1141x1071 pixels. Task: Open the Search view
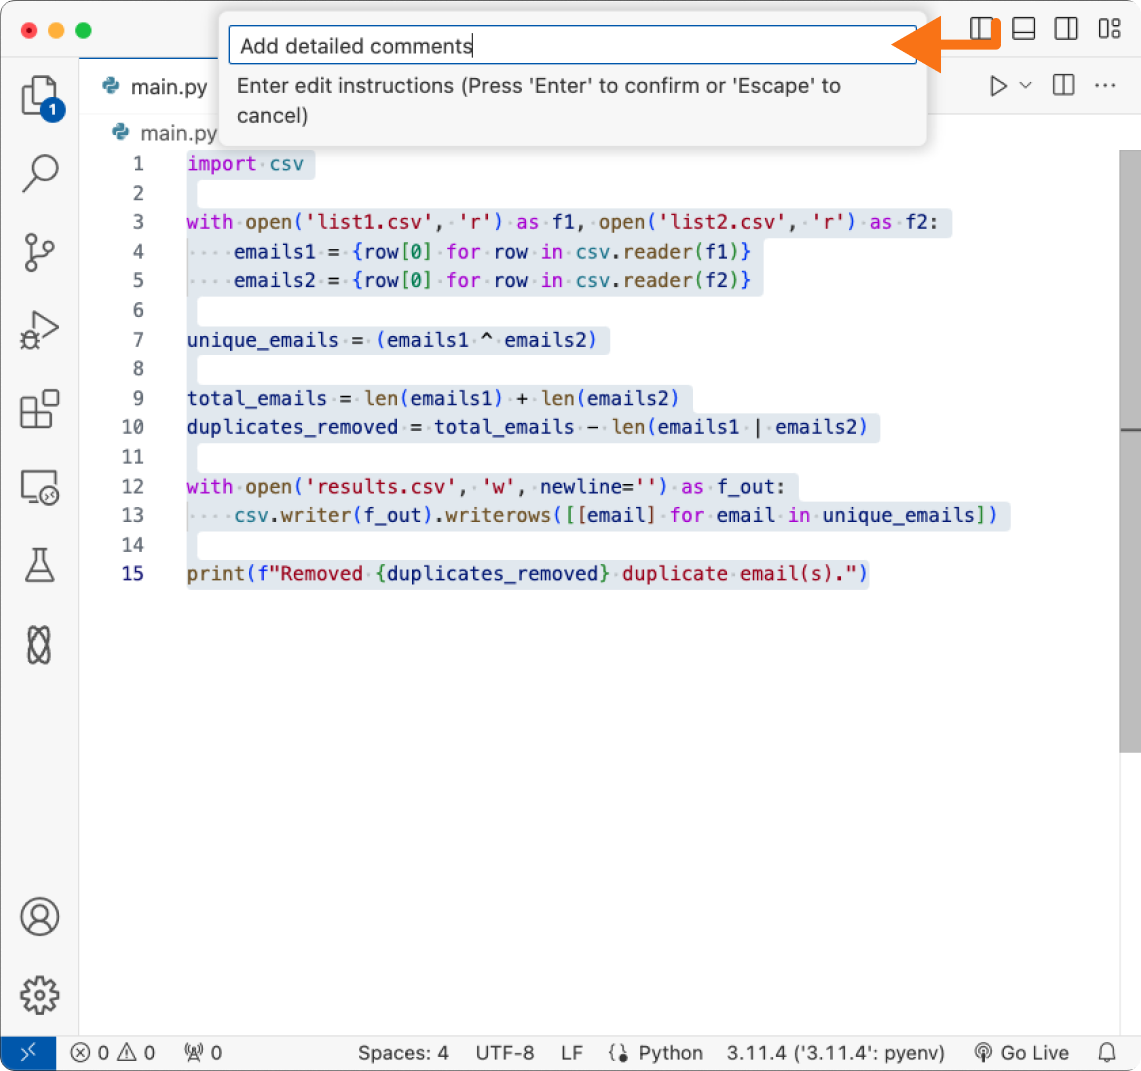click(39, 173)
